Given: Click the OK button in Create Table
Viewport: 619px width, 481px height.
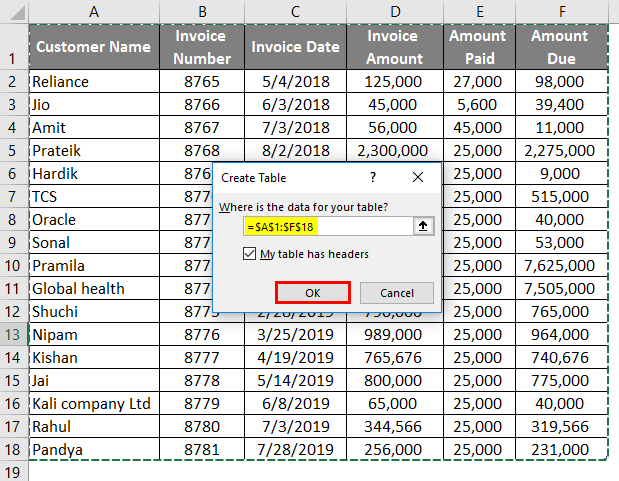Looking at the screenshot, I should 313,293.
